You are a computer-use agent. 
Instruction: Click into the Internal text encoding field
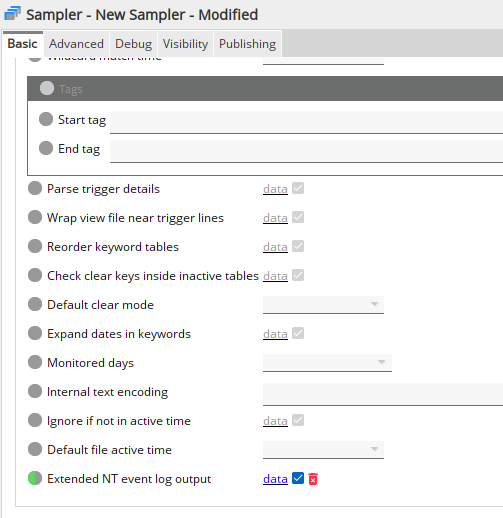coord(383,394)
